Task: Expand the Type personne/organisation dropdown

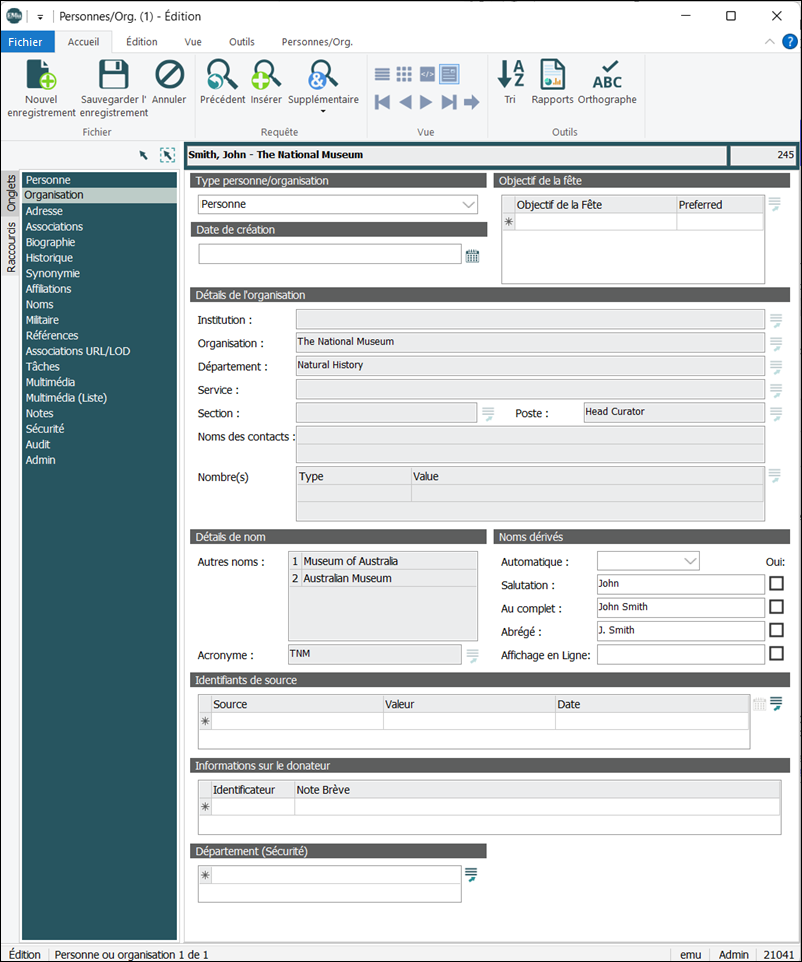Action: point(468,204)
